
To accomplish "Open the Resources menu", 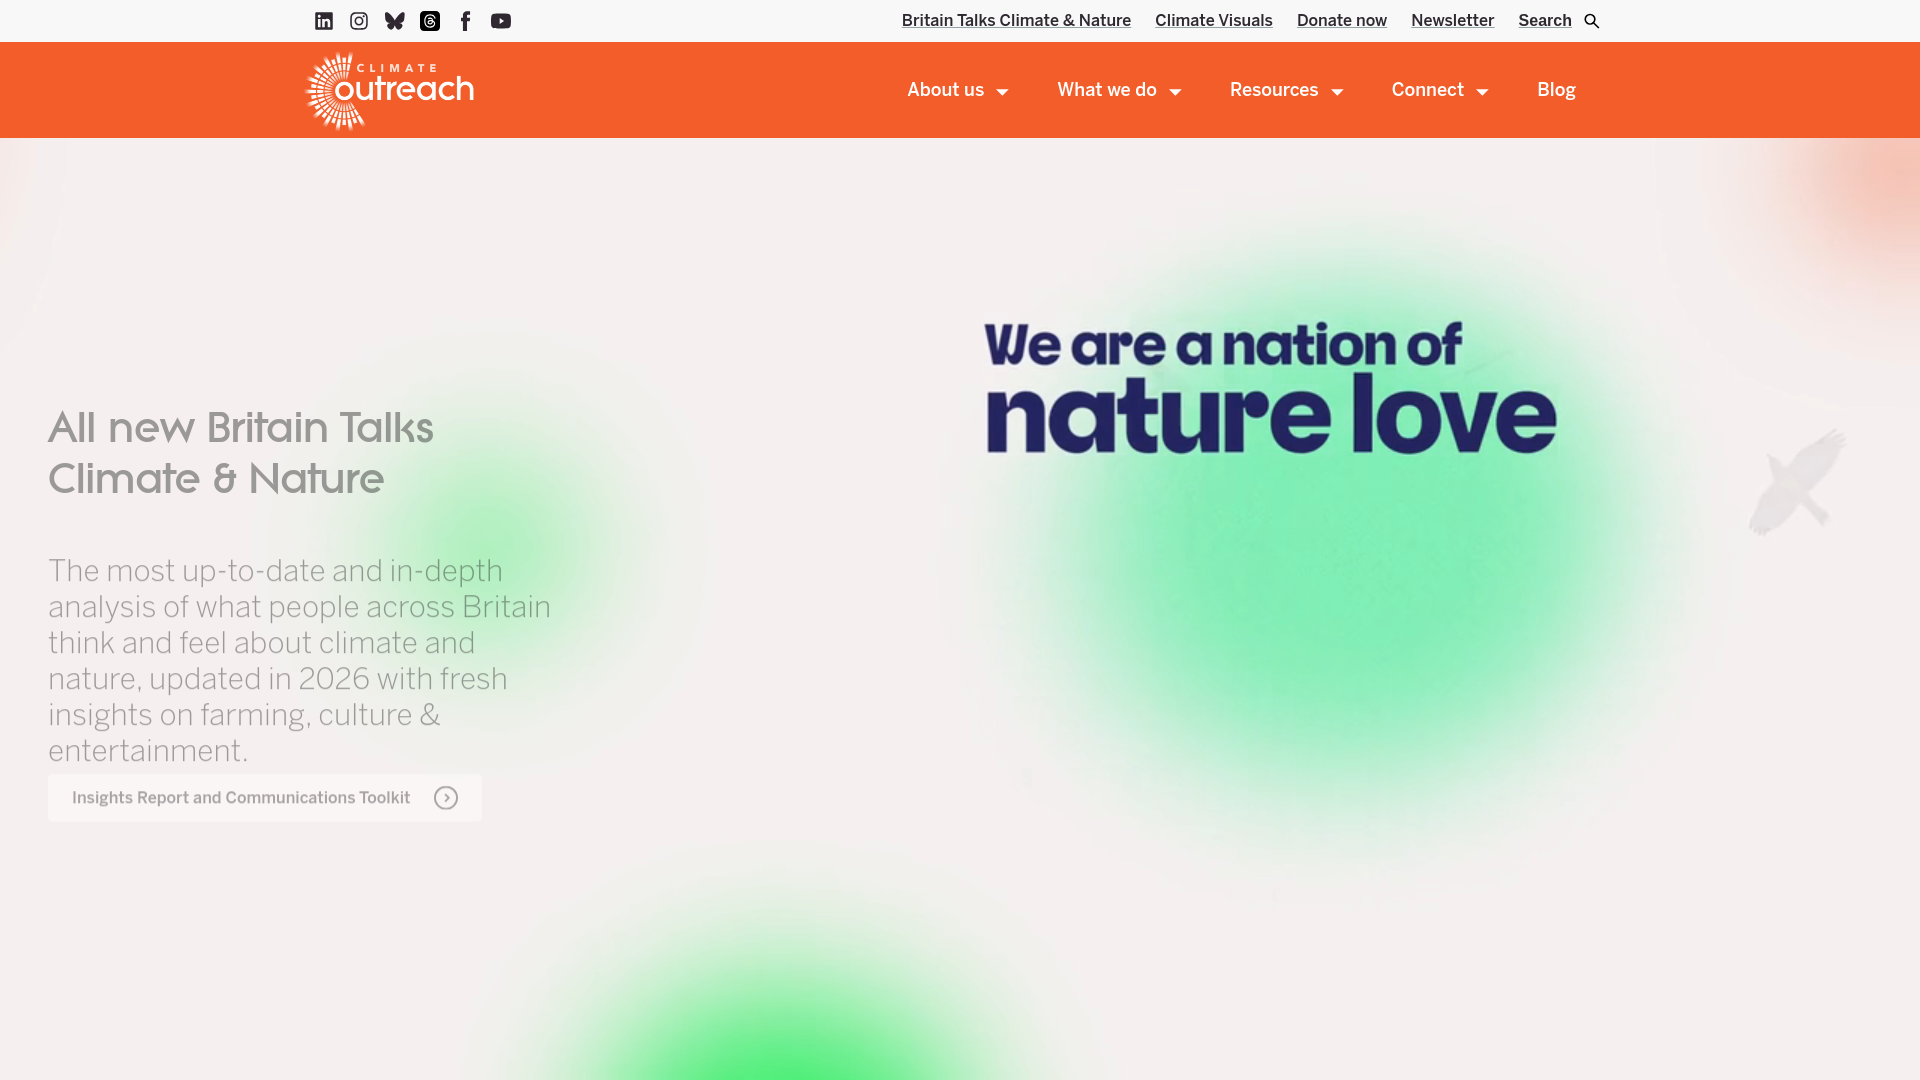I will pos(1274,90).
